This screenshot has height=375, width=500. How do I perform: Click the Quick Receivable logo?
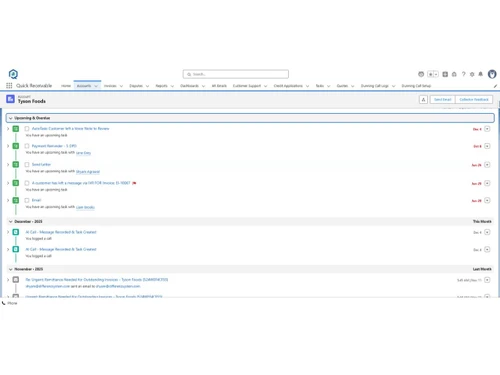(13, 74)
